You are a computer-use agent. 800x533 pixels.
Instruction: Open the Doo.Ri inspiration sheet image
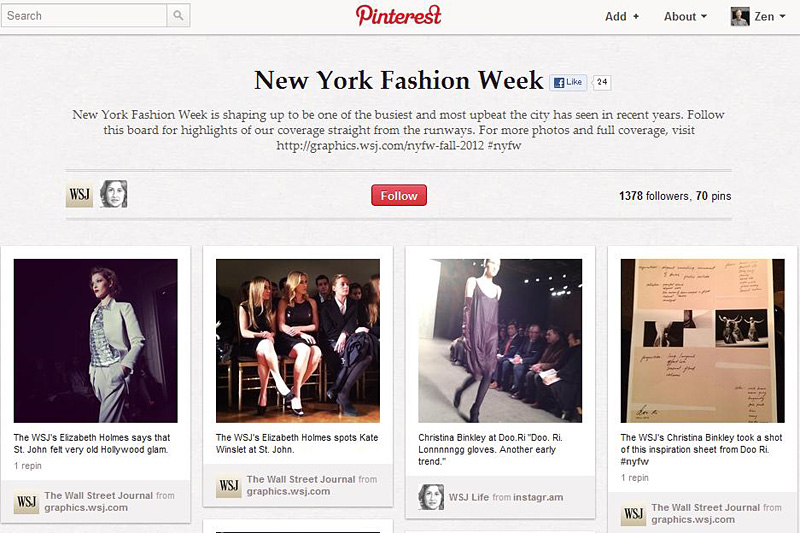click(x=703, y=341)
